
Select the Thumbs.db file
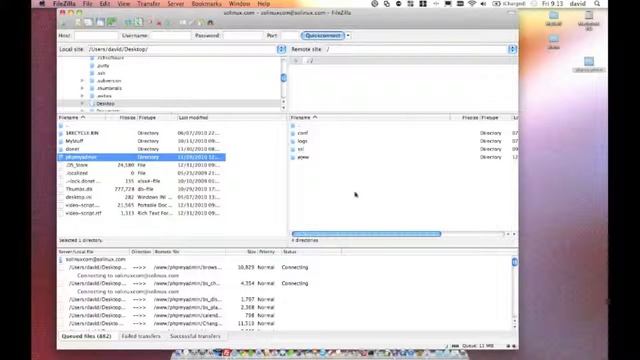coord(79,189)
